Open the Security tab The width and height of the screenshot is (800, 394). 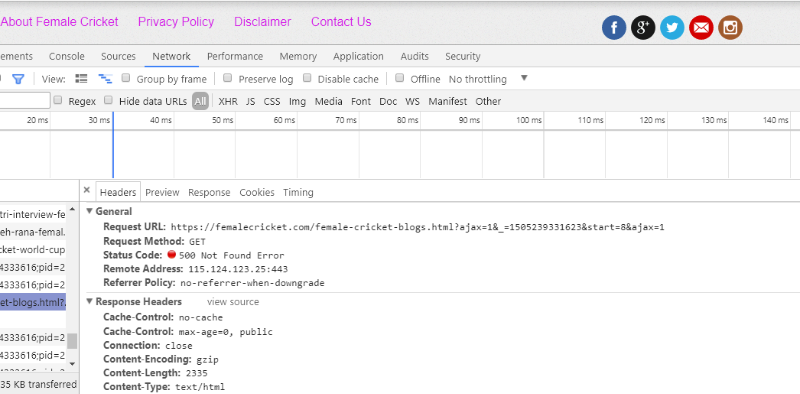(463, 56)
